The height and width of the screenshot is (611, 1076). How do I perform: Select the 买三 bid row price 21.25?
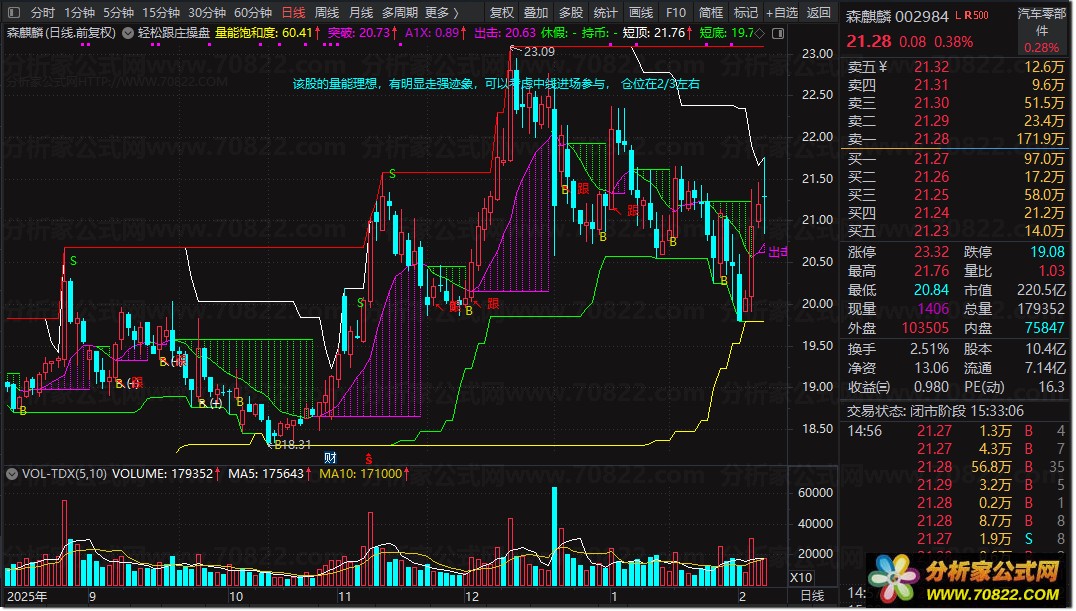pos(932,195)
